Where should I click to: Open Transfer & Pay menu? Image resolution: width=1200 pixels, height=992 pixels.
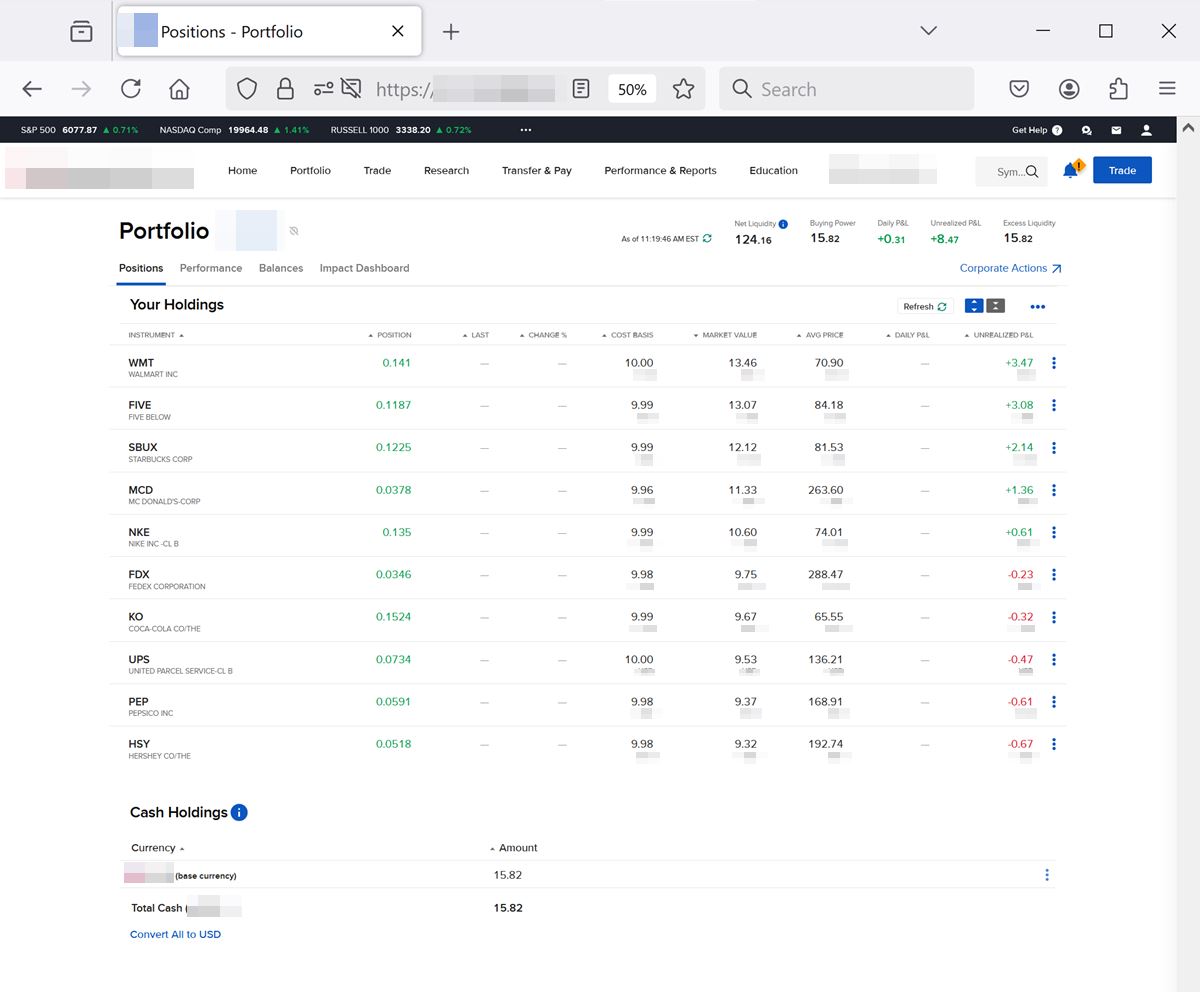pos(537,171)
